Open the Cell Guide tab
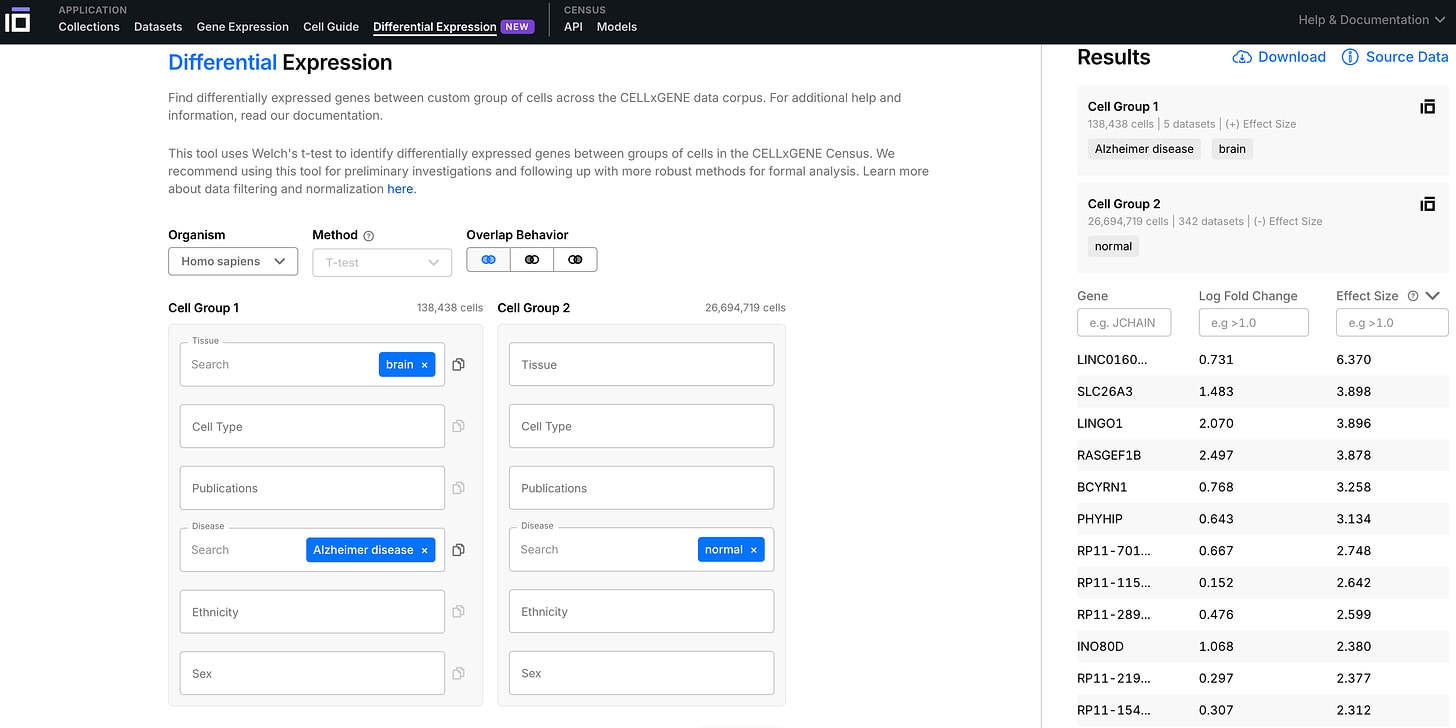The image size is (1456, 728). coord(331,27)
